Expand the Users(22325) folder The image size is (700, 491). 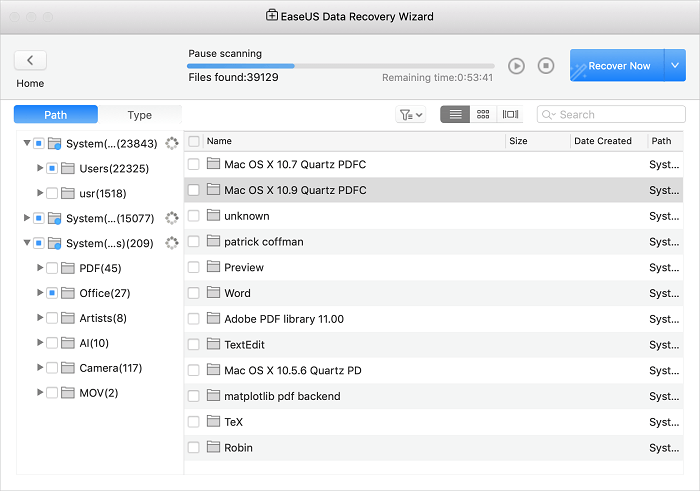40,168
